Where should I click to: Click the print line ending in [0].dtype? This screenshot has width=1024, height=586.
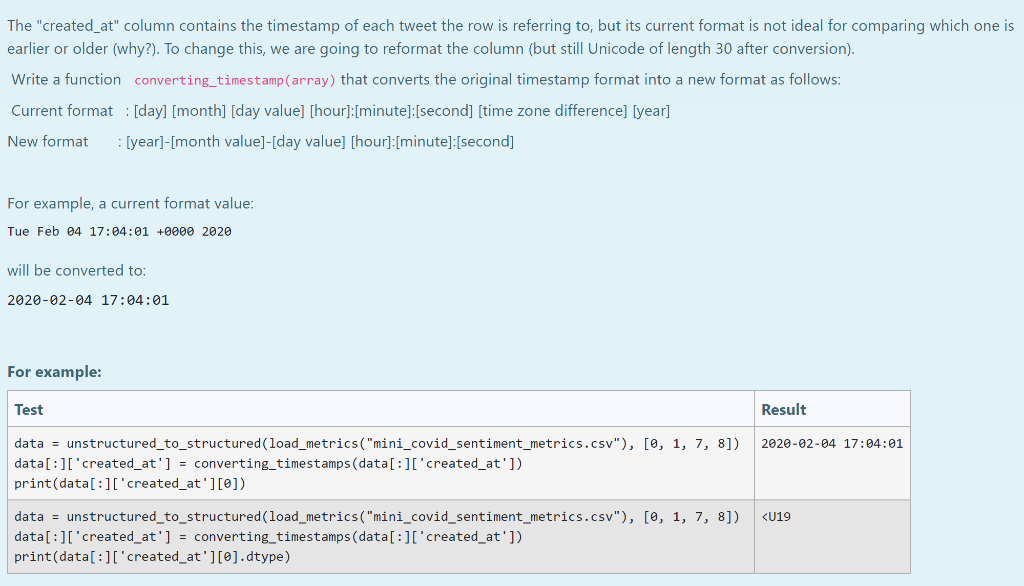click(x=152, y=557)
